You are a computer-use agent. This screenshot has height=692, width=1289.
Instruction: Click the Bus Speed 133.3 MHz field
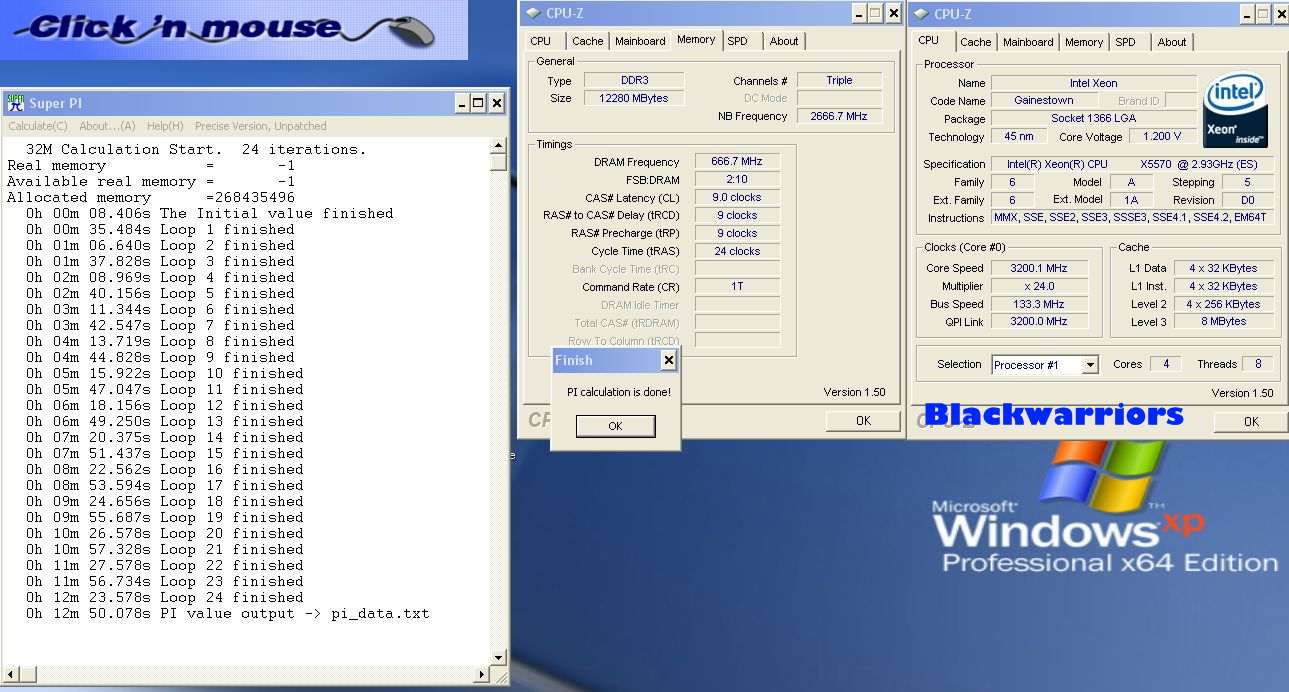click(x=1038, y=304)
